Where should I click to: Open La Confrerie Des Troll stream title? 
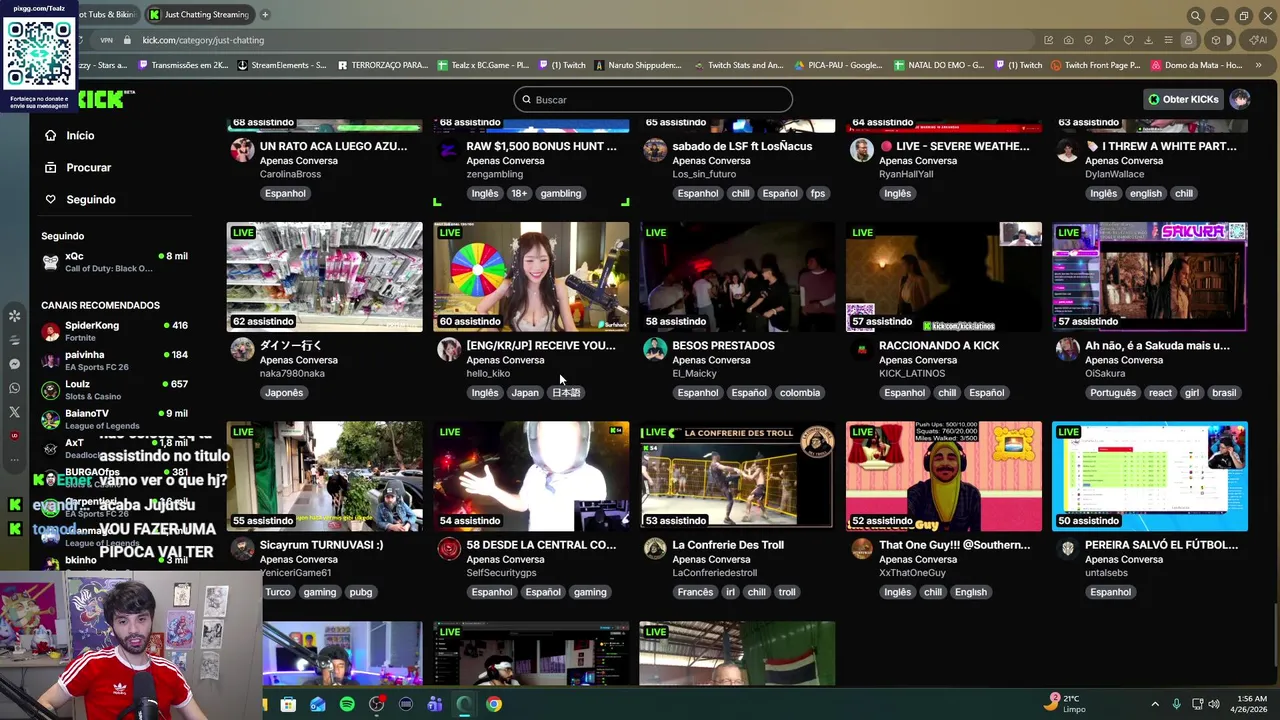click(728, 545)
